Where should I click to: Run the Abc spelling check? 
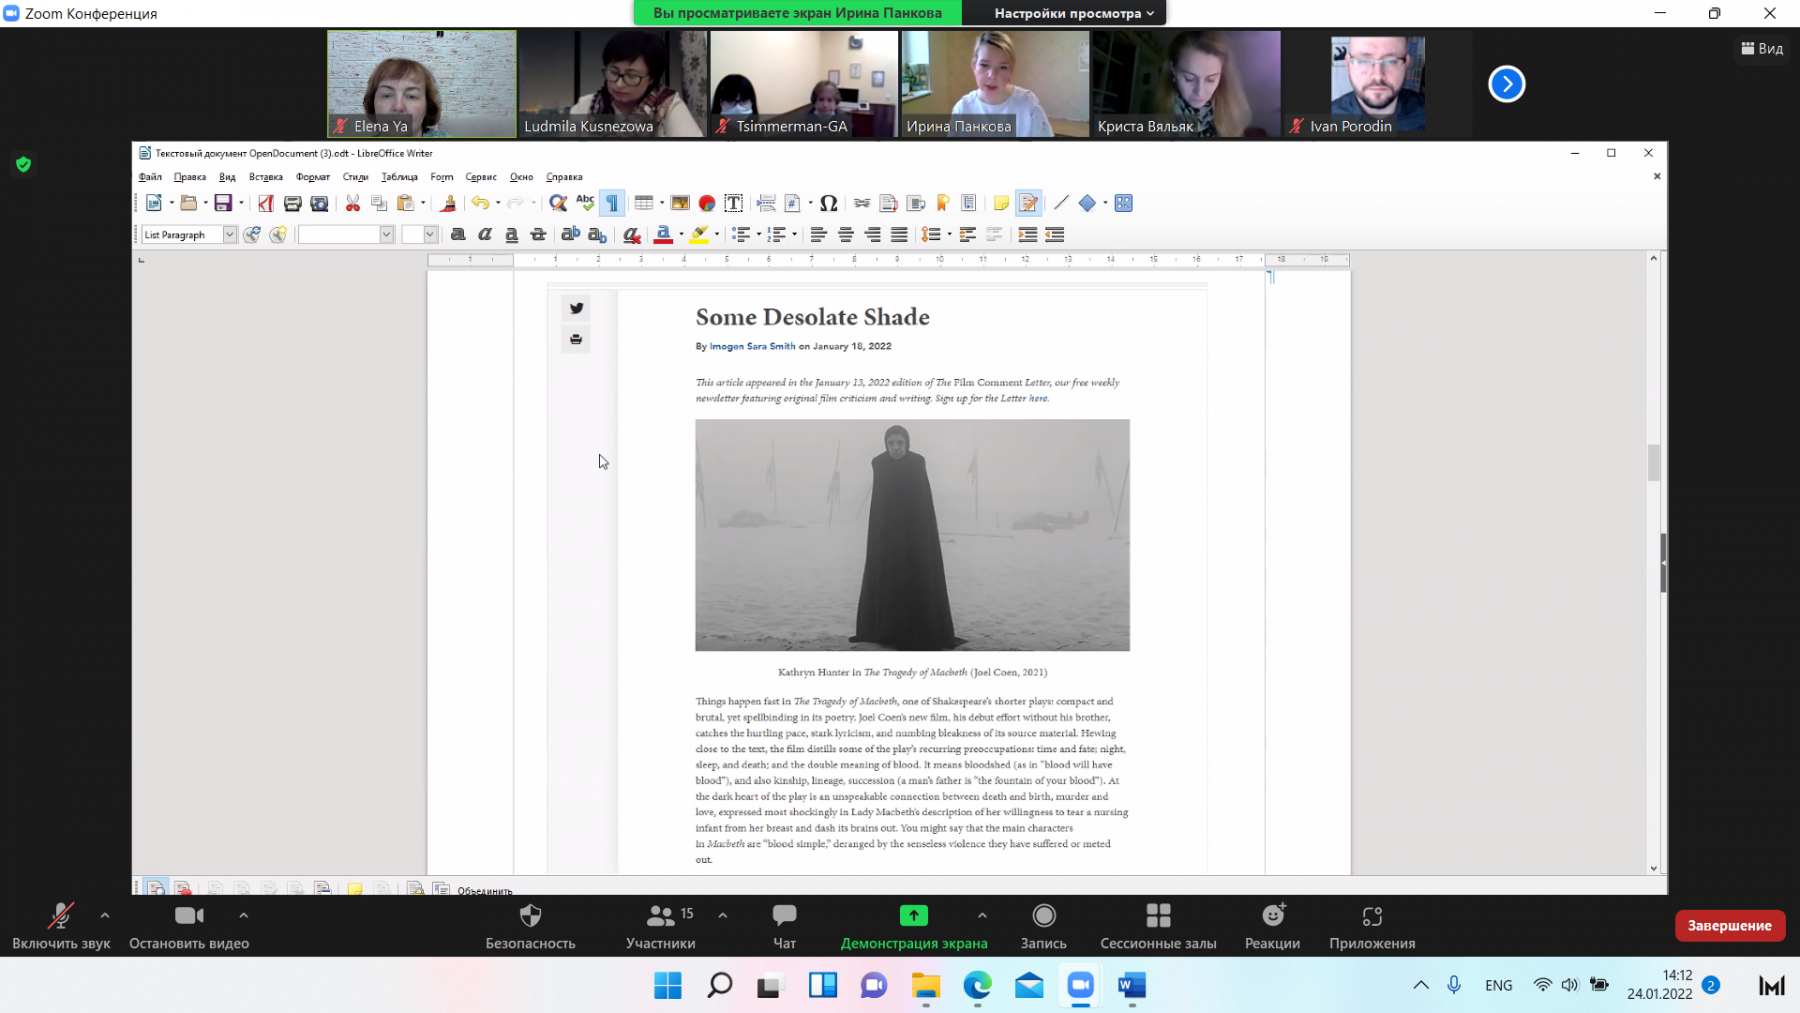click(585, 203)
